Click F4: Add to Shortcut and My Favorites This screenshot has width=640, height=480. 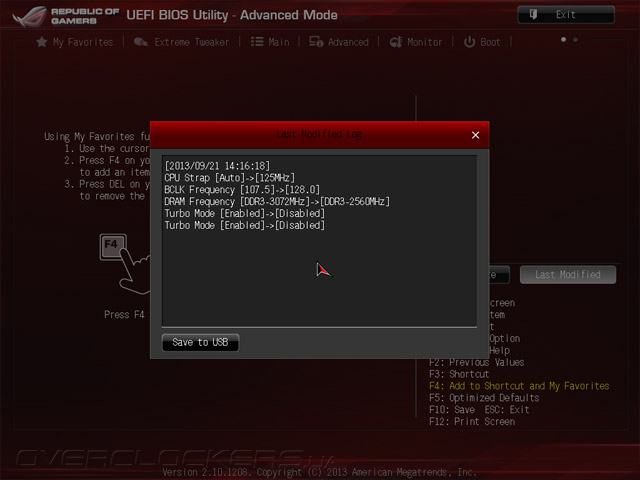[x=519, y=386]
